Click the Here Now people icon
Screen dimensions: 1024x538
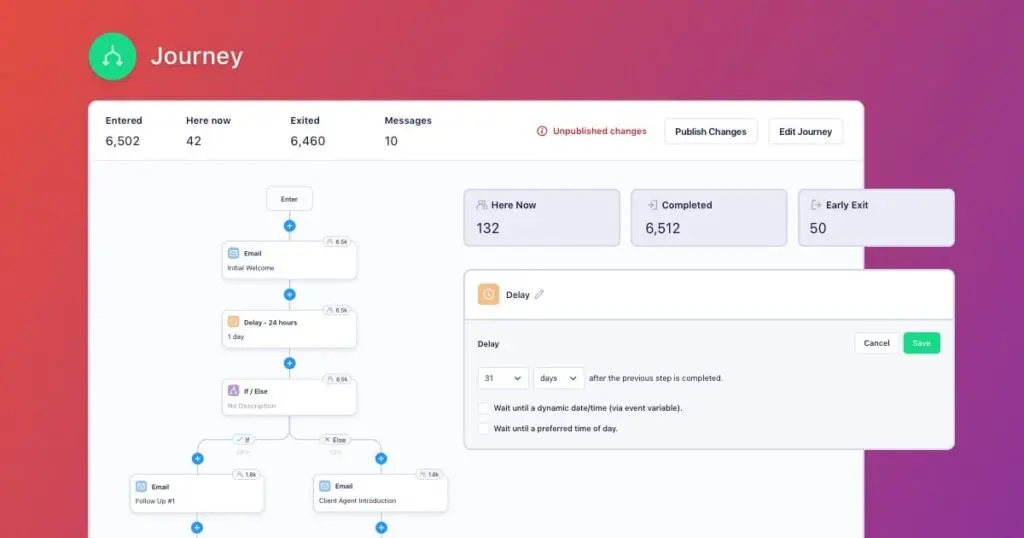[x=482, y=205]
